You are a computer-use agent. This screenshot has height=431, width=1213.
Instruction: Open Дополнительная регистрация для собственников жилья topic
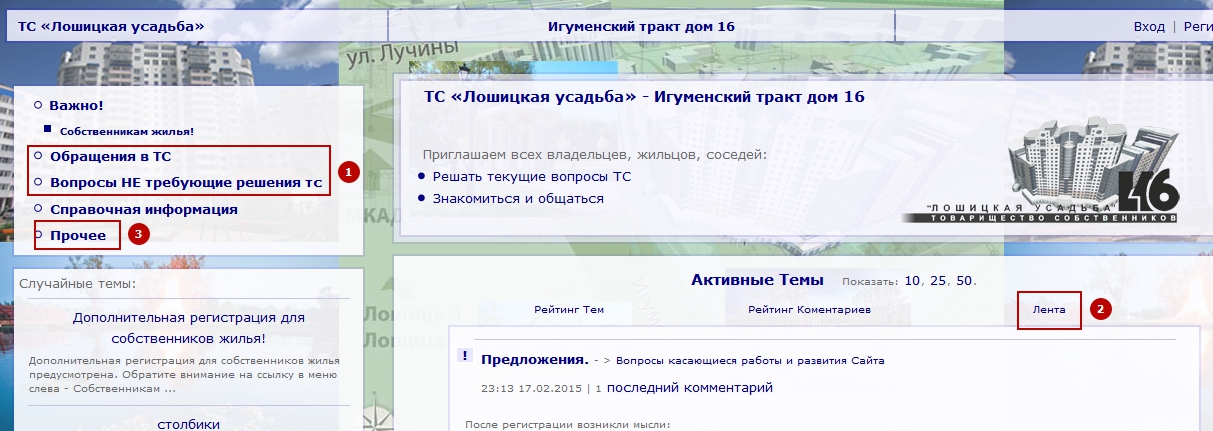pos(188,328)
